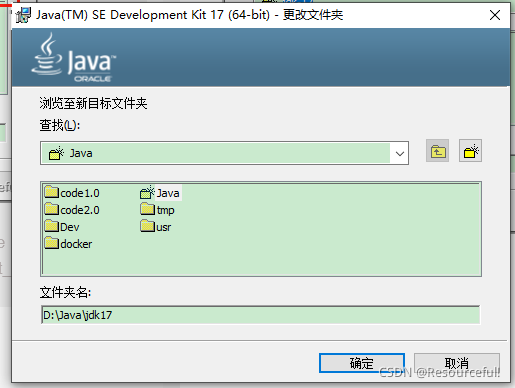The image size is (515, 388).
Task: Confirm with the 确定 button
Action: [362, 363]
